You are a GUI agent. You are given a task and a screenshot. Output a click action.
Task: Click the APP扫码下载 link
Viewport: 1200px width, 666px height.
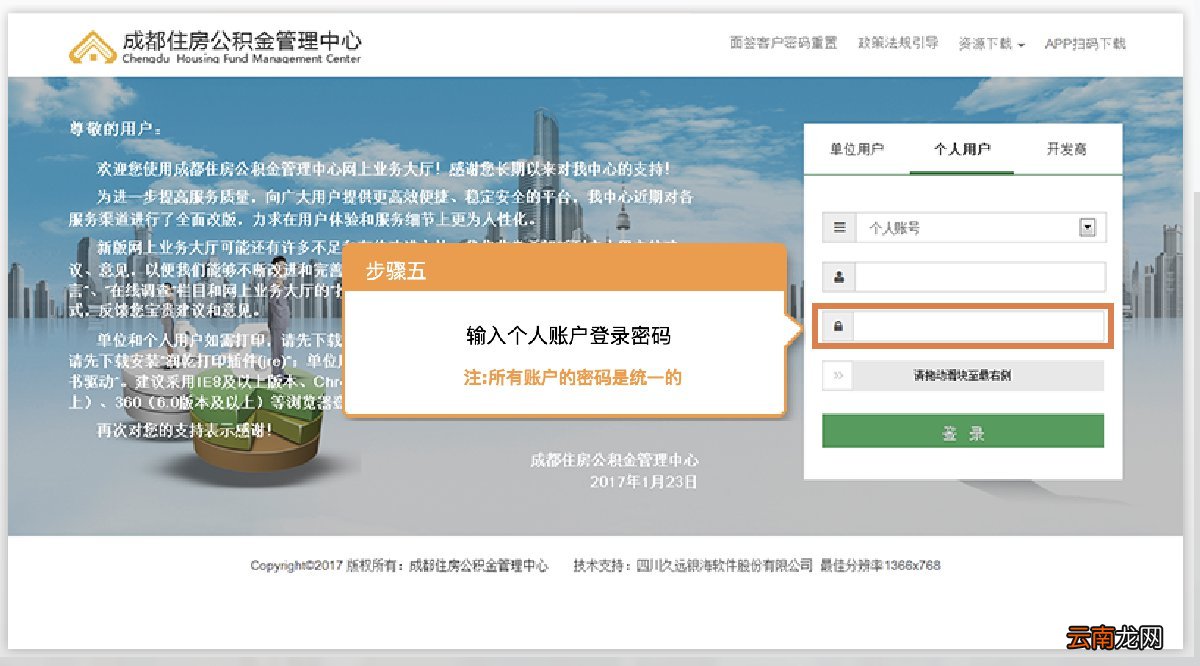1086,44
